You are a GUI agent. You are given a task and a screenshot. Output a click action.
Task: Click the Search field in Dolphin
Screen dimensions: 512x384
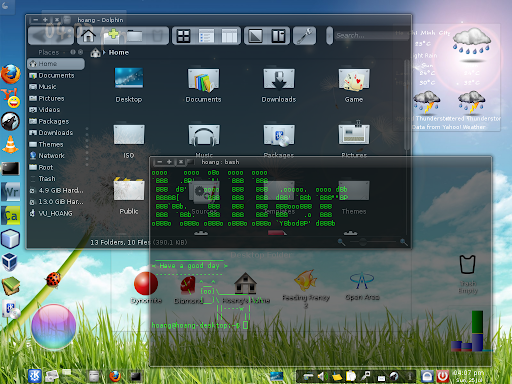(370, 35)
